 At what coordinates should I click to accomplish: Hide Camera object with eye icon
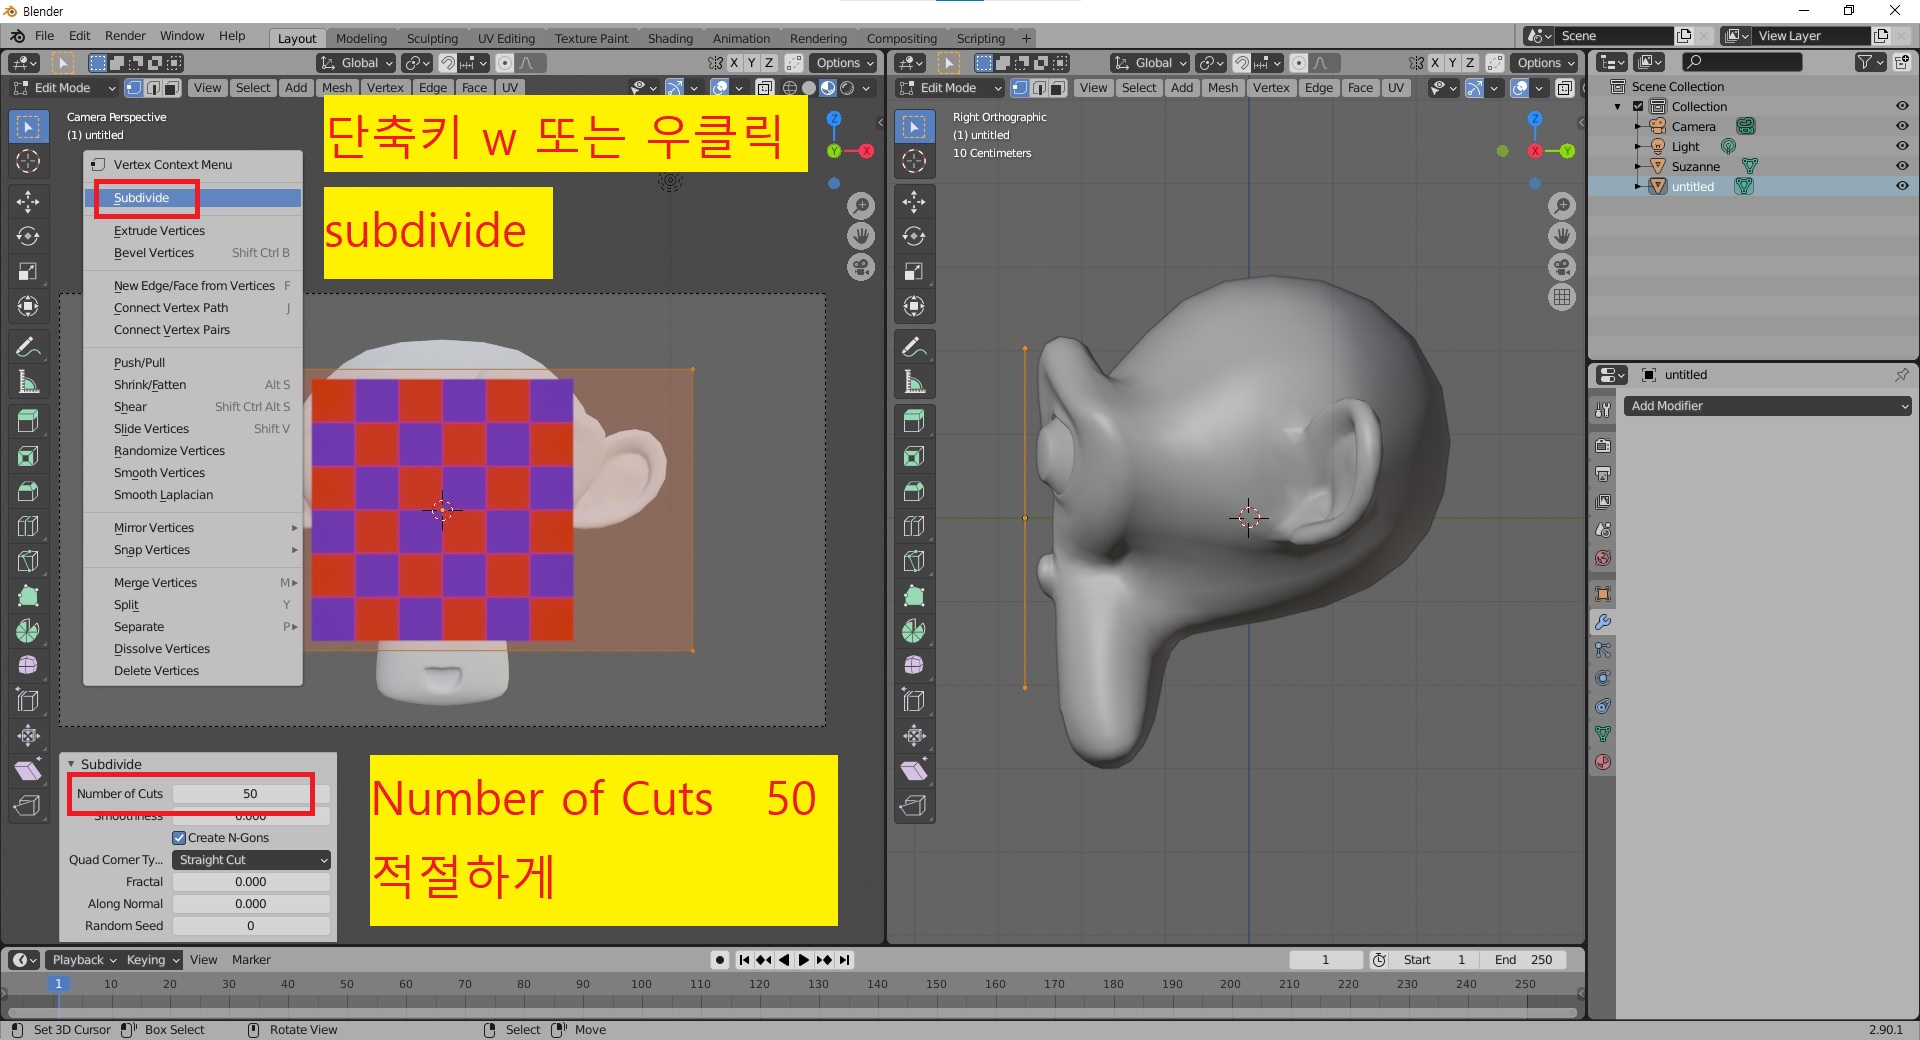(x=1902, y=126)
